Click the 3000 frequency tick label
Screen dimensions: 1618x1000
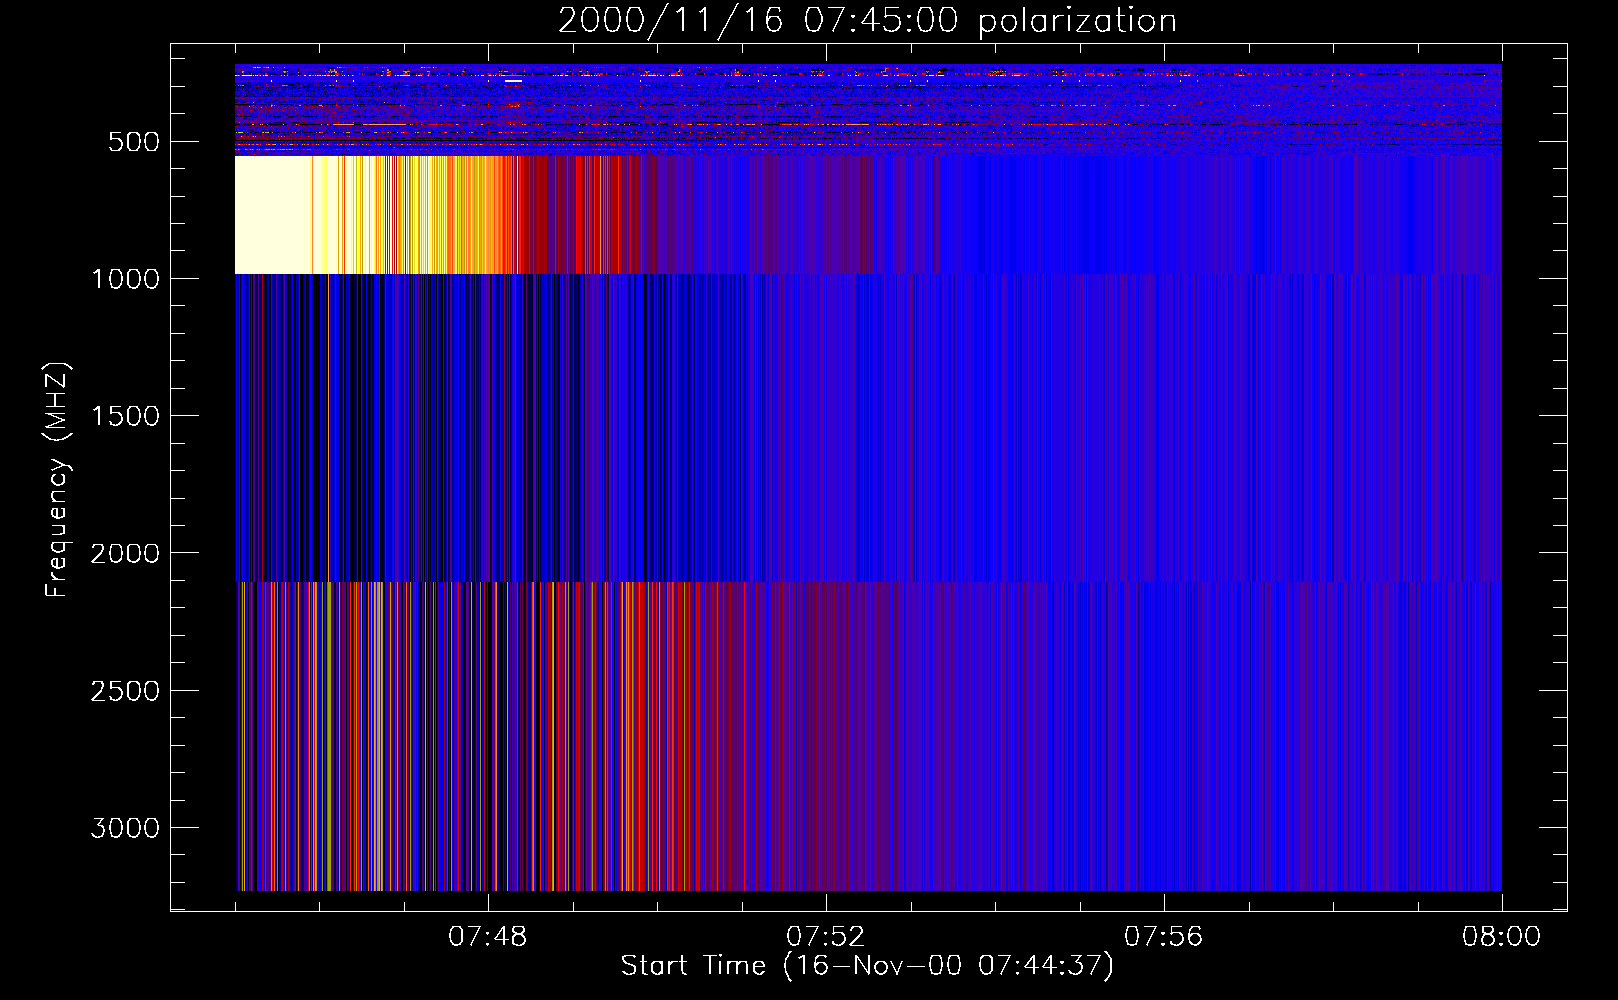pos(125,828)
